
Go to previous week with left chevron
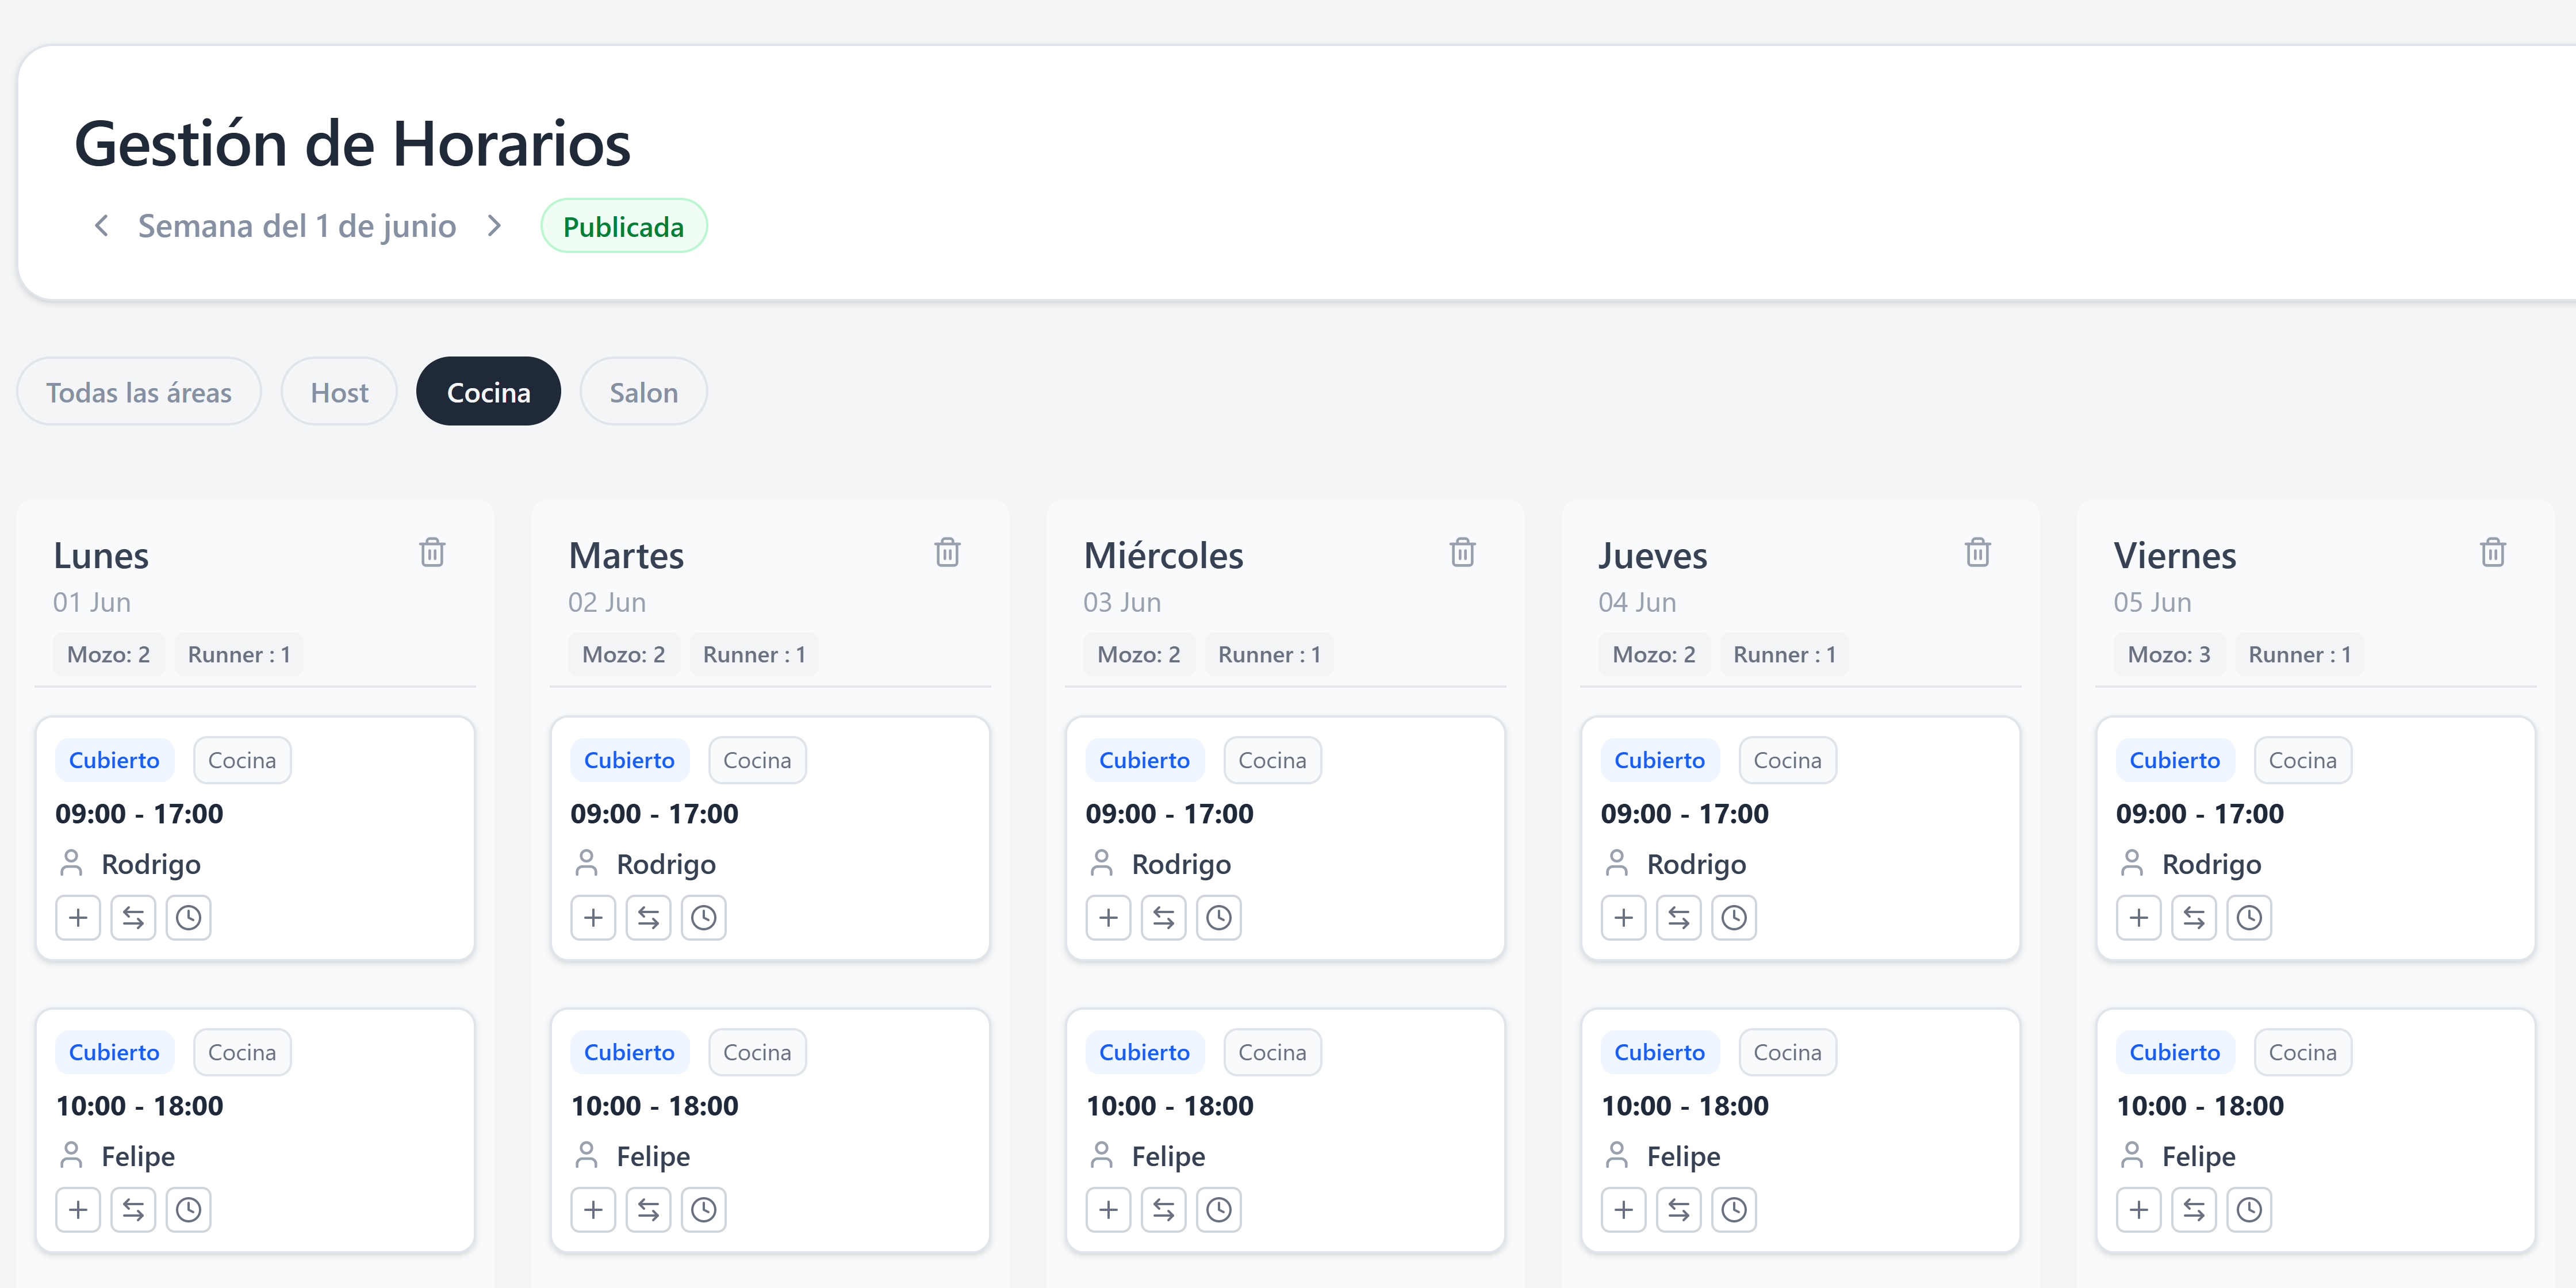(101, 226)
